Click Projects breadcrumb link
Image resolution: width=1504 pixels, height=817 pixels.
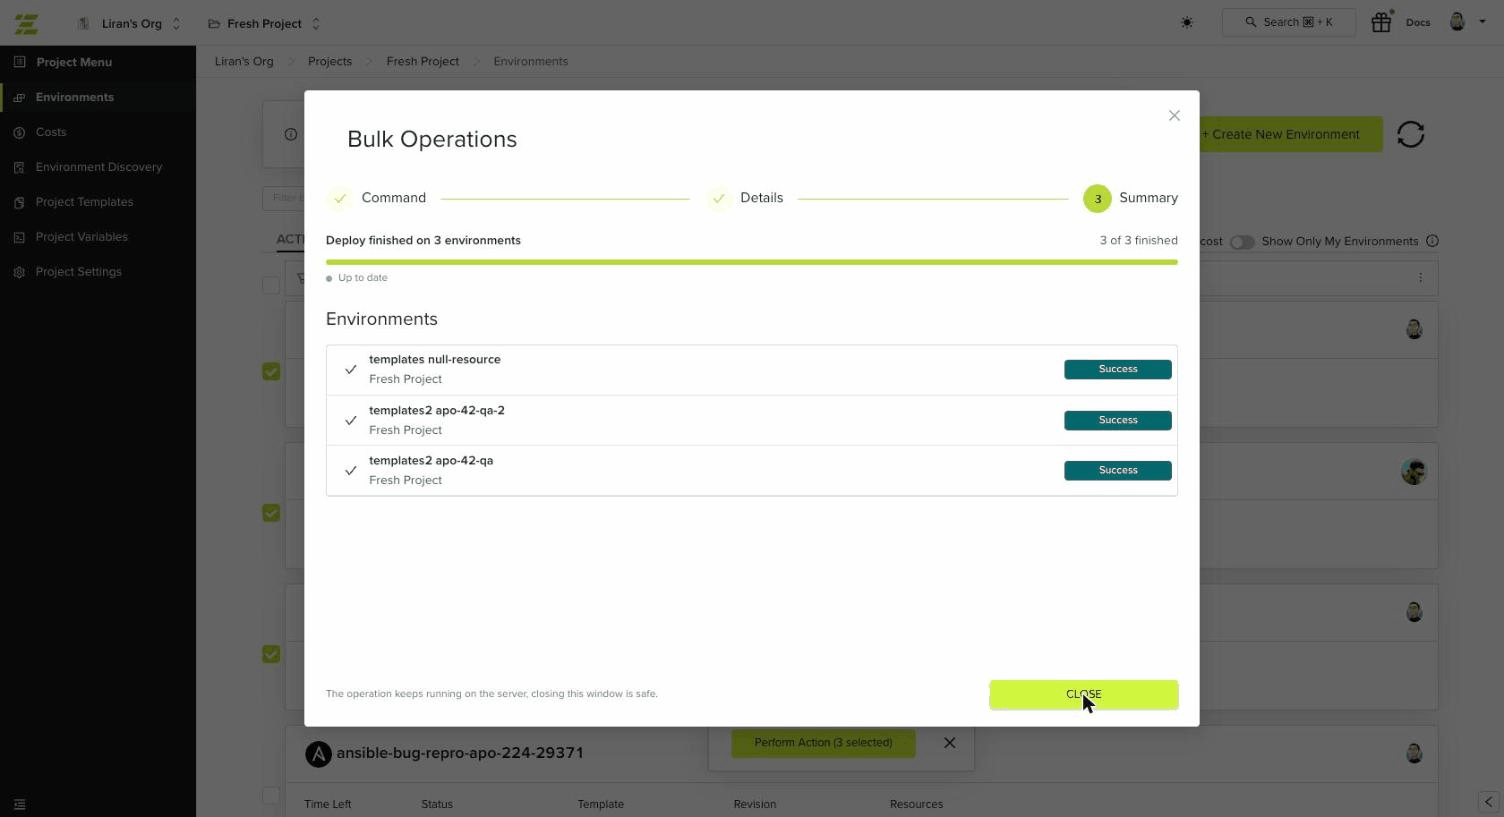pos(330,61)
